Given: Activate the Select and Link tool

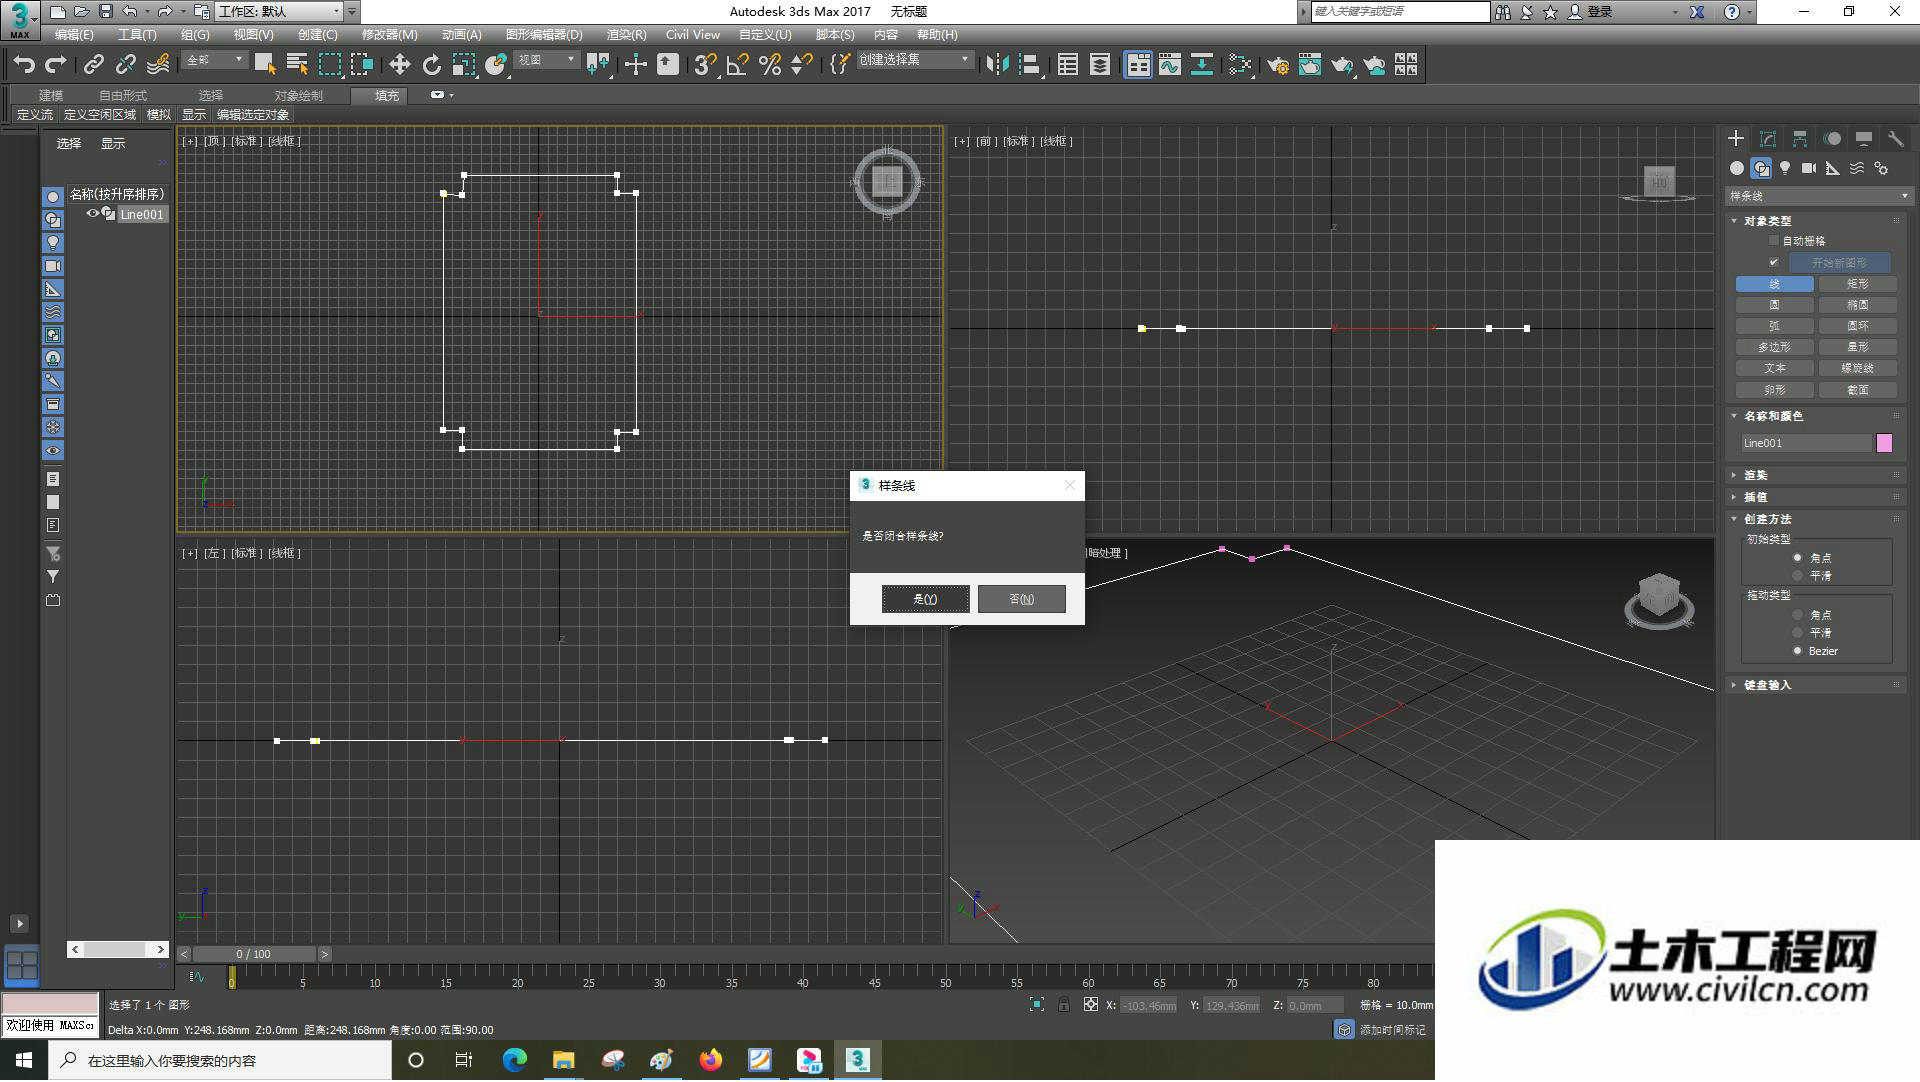Looking at the screenshot, I should click(x=93, y=65).
